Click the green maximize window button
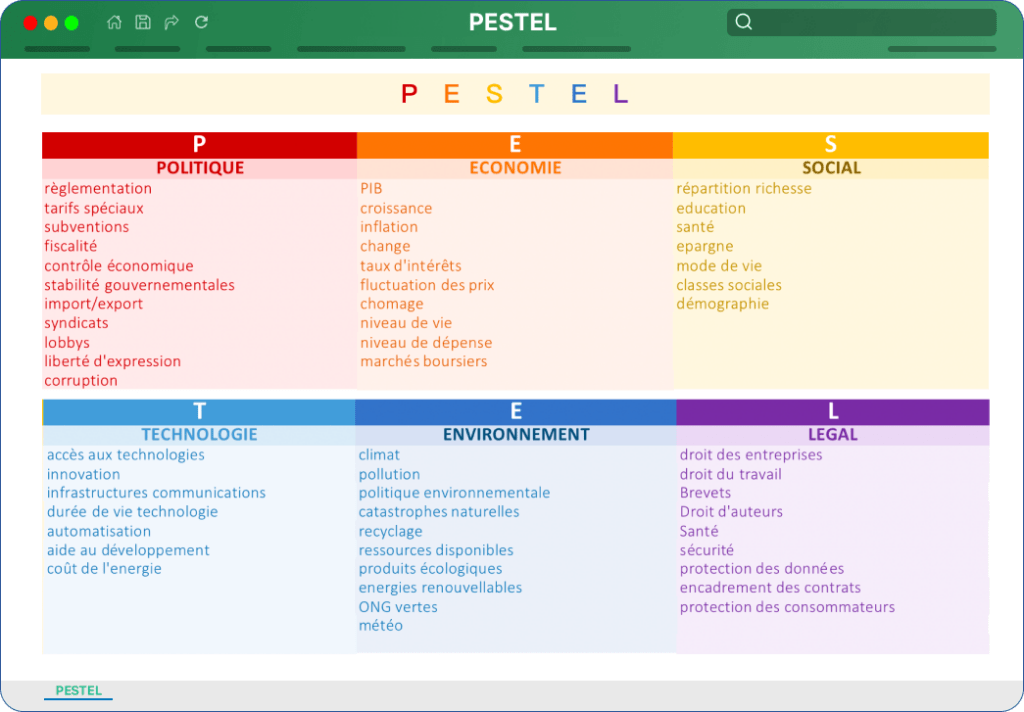The image size is (1024, 712). click(72, 23)
